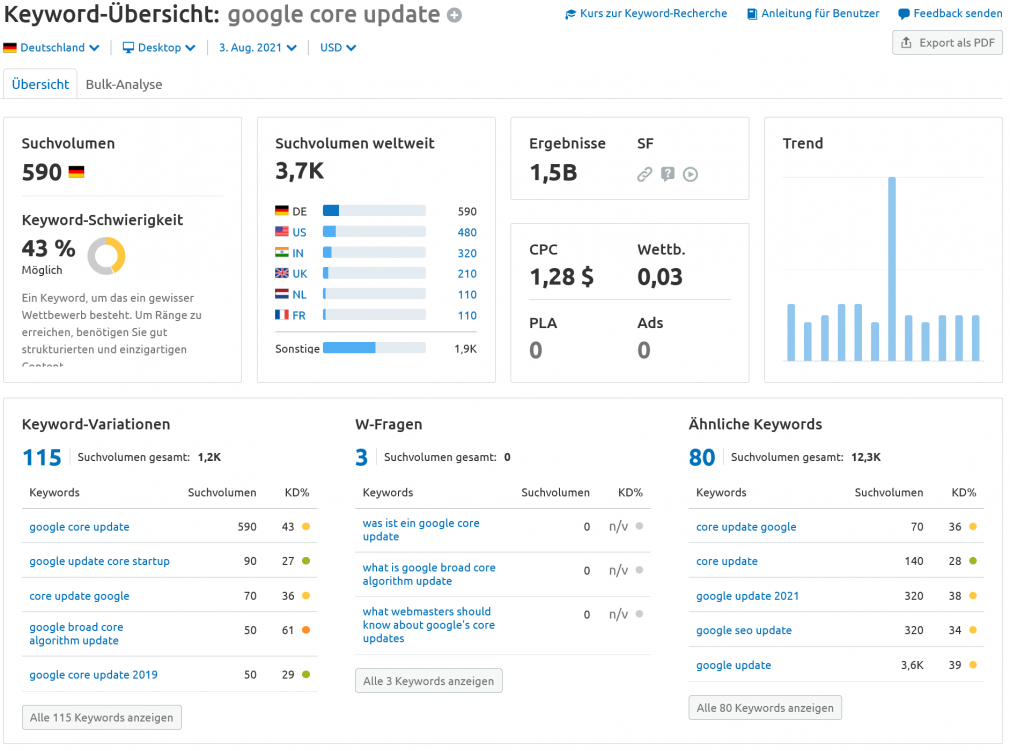Open keyword 'google core update 2019'
Screen dimensions: 1010x751
(x=93, y=675)
